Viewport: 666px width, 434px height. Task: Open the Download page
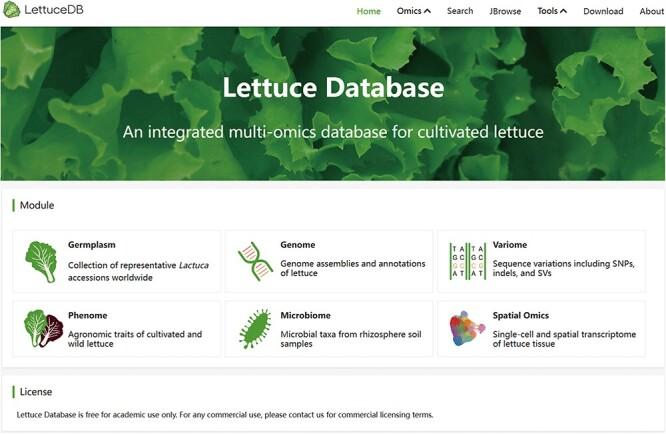click(x=603, y=11)
